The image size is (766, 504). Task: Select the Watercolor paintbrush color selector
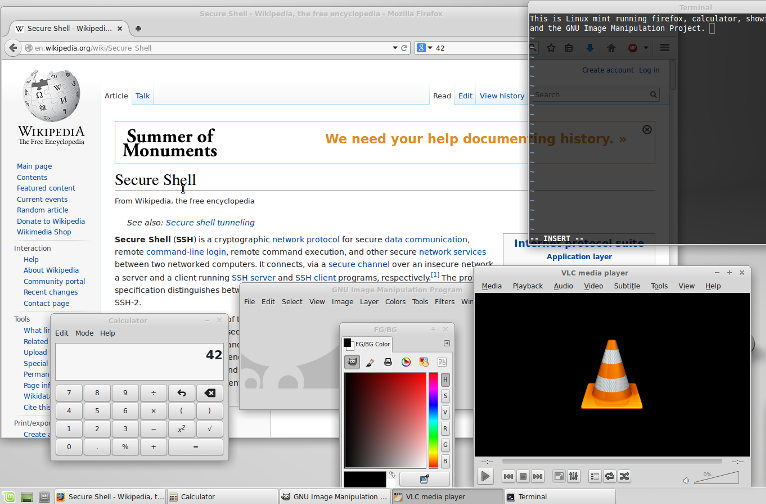click(370, 362)
